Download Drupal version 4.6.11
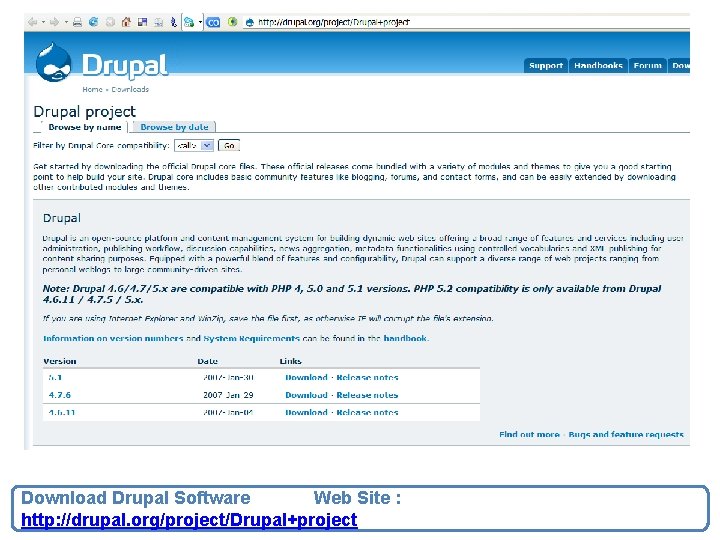This screenshot has height=540, width=720. pyautogui.click(x=306, y=412)
